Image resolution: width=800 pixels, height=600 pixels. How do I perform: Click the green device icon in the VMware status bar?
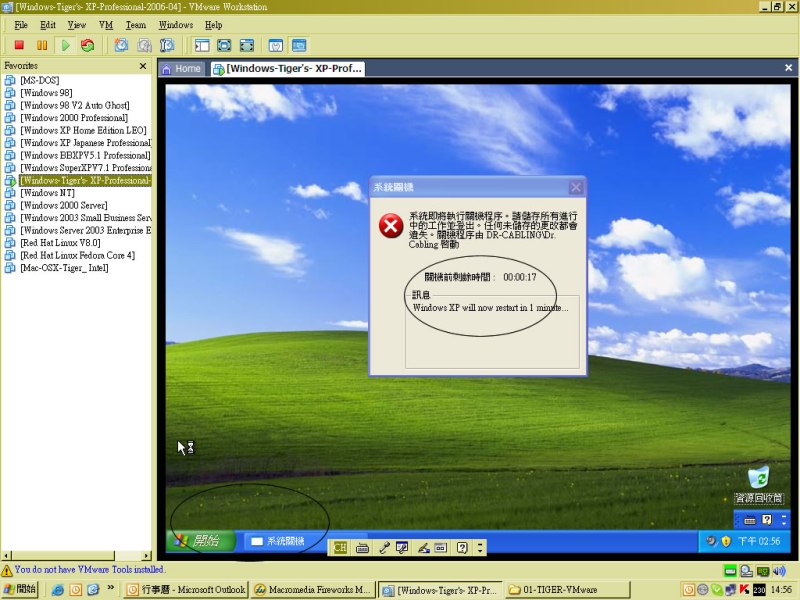tap(730, 571)
